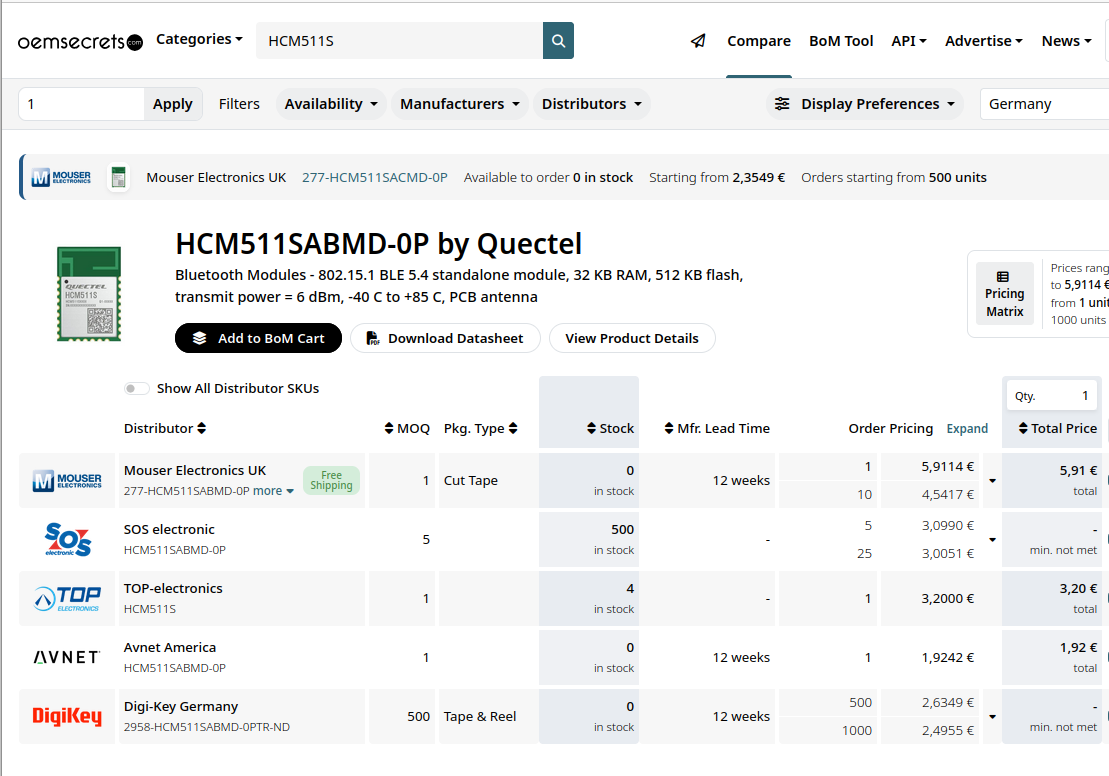Sort by Pkg. Type column
1109x776 pixels.
481,428
